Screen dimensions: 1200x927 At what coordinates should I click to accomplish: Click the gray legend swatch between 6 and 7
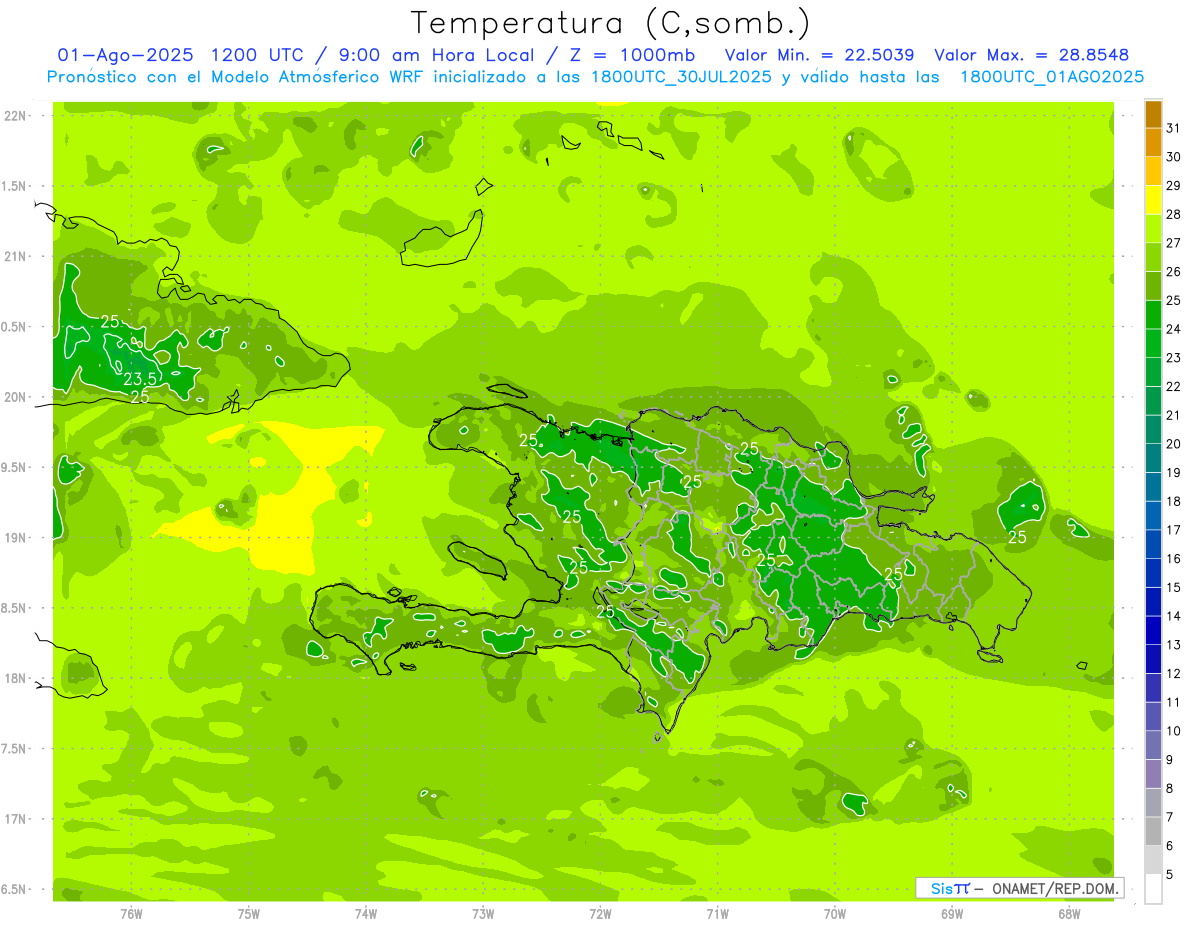(x=1153, y=832)
